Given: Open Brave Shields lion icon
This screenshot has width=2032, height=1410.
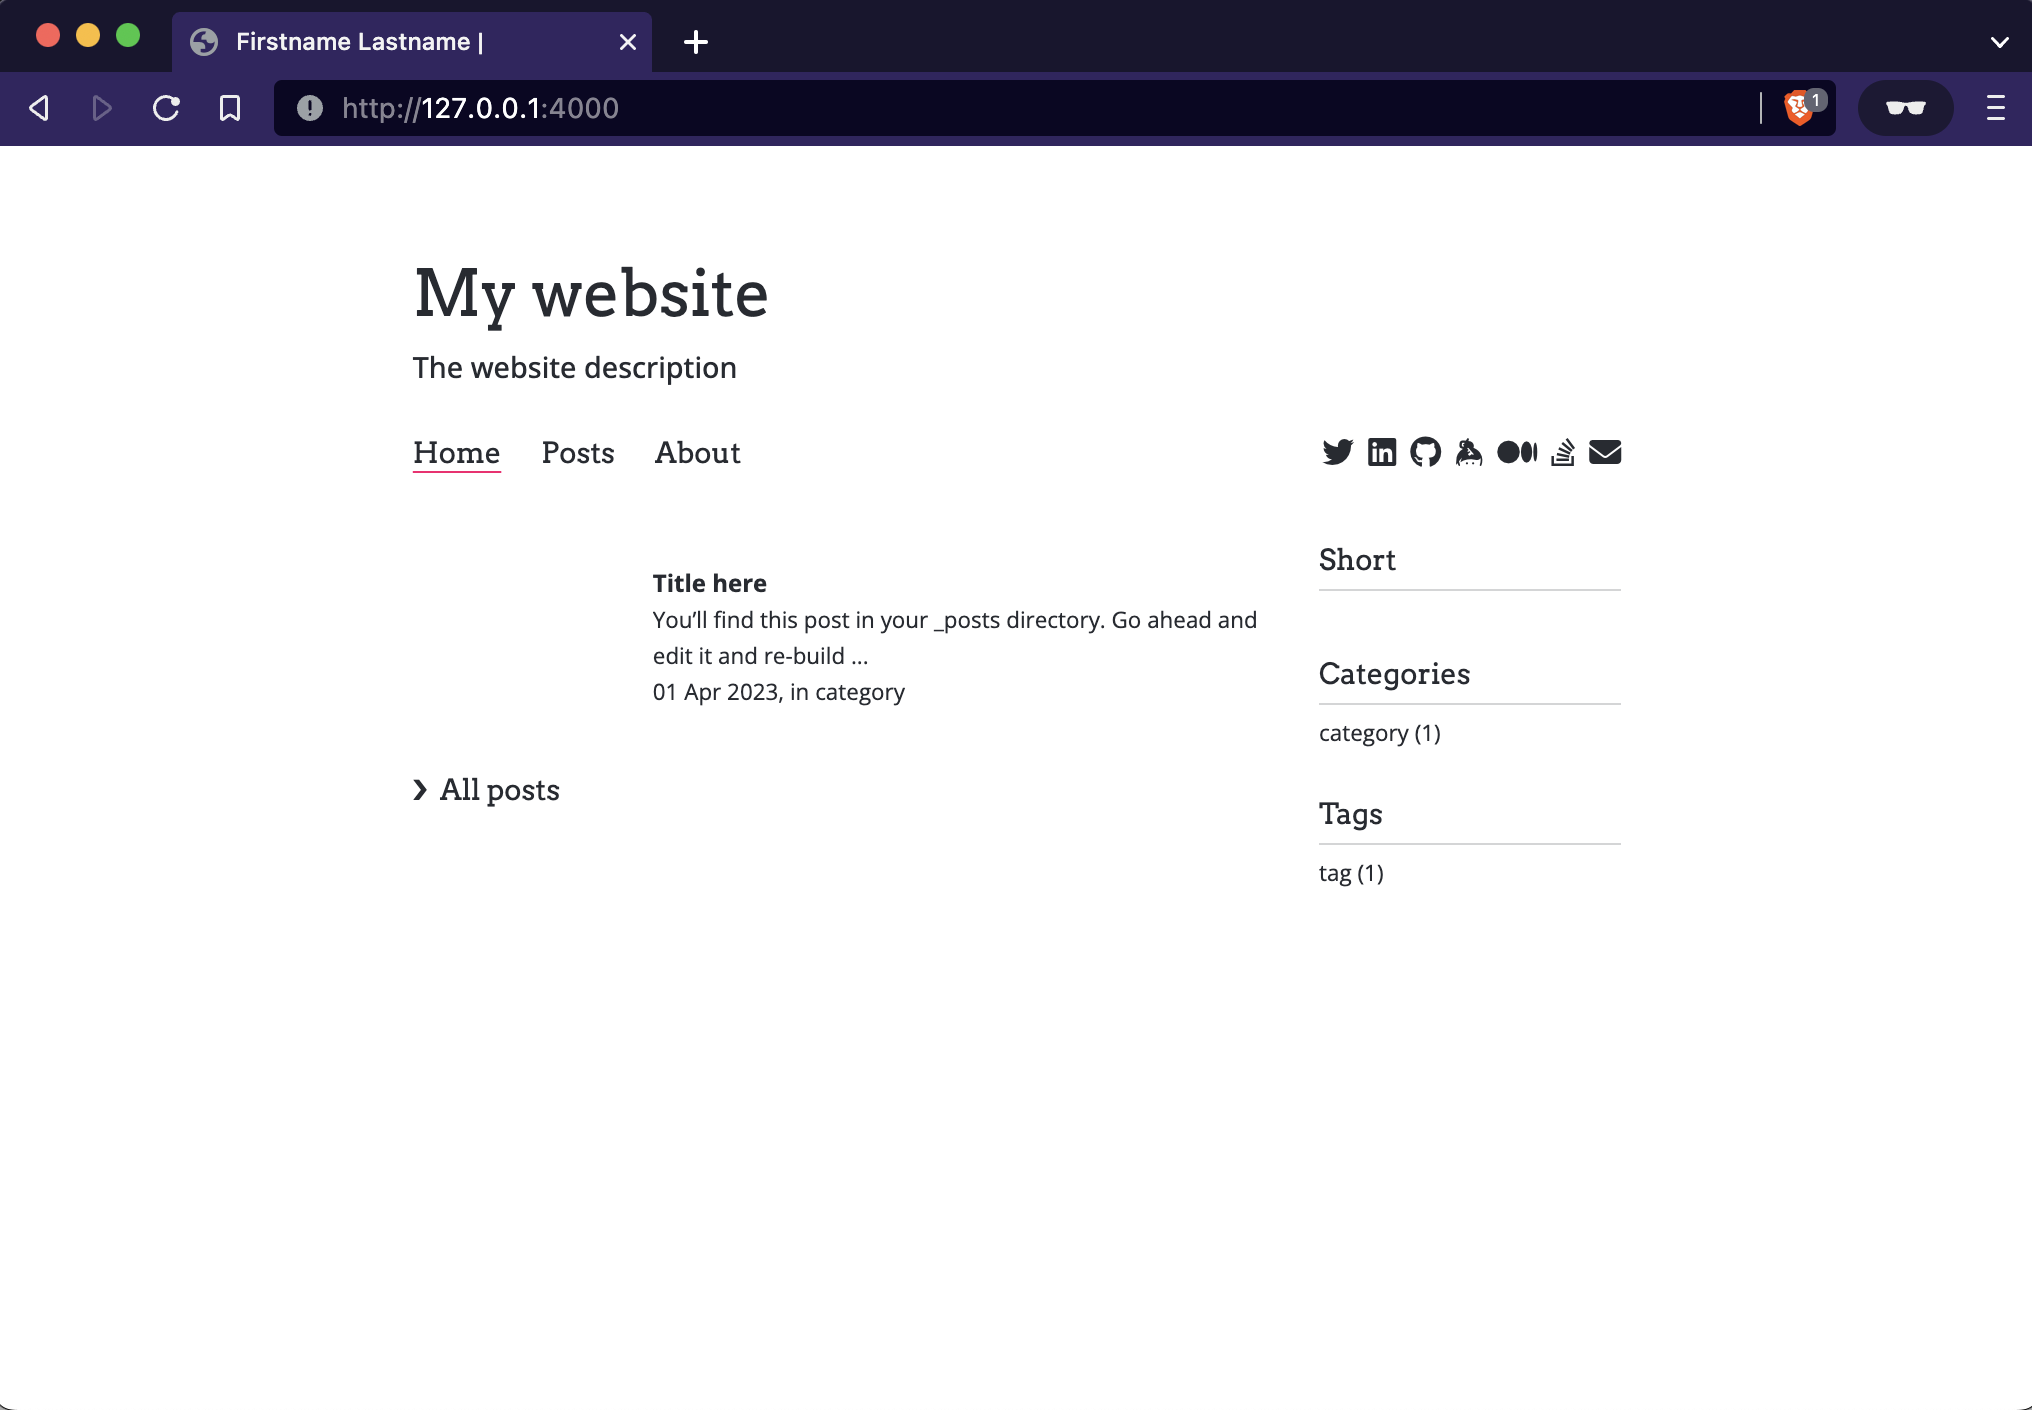Looking at the screenshot, I should point(1799,108).
